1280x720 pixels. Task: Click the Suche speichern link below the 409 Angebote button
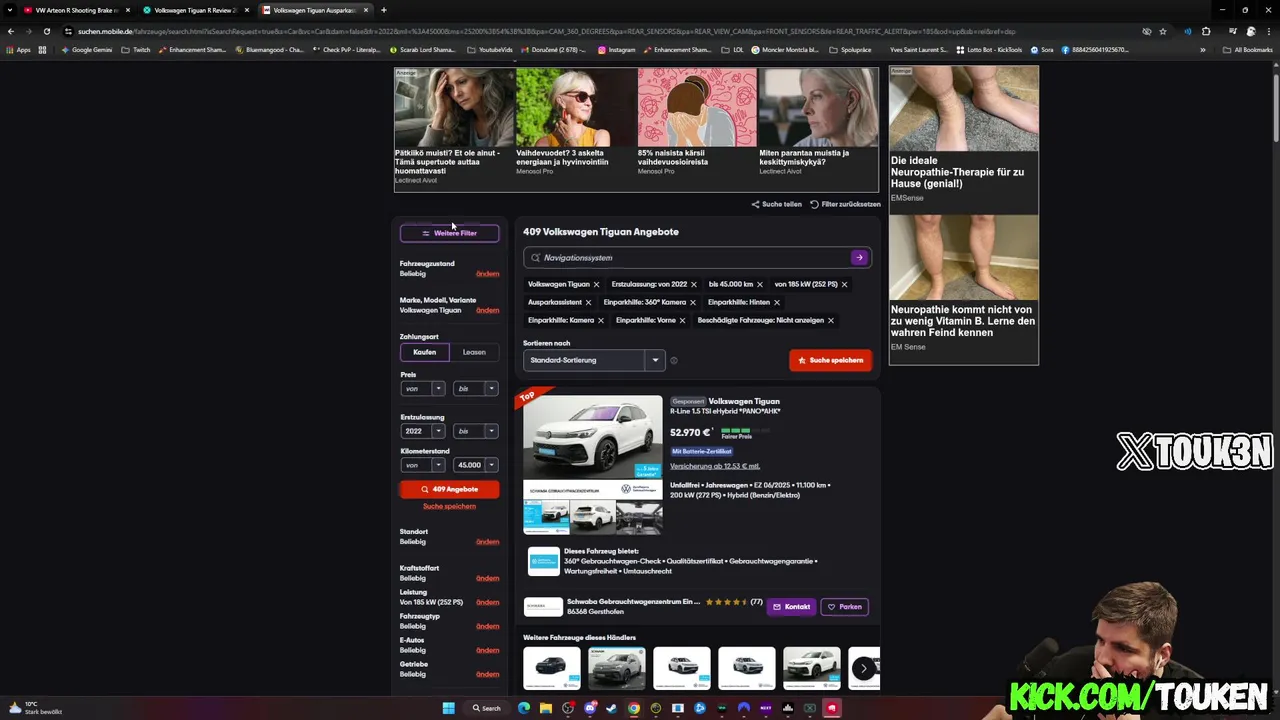click(x=449, y=506)
